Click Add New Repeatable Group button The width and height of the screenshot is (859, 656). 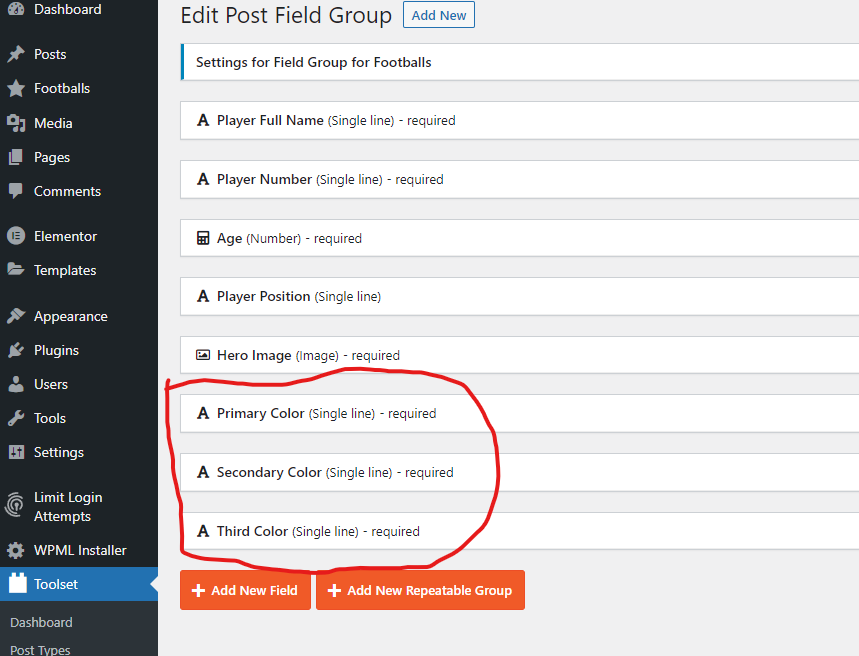coord(420,590)
